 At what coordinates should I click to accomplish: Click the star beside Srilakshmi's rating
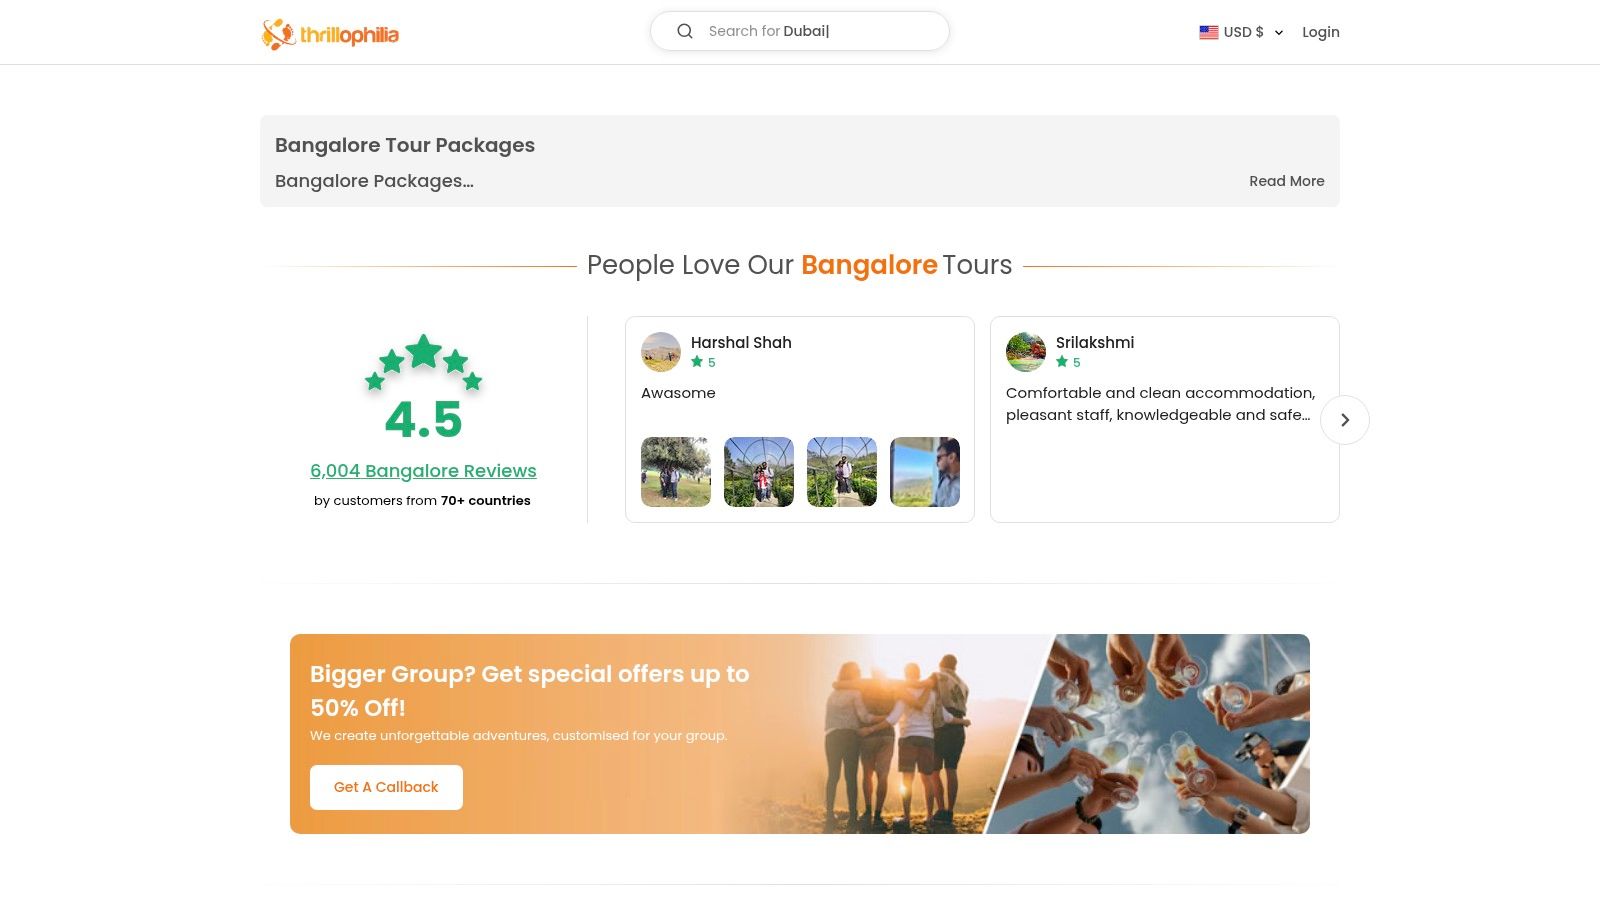point(1061,362)
